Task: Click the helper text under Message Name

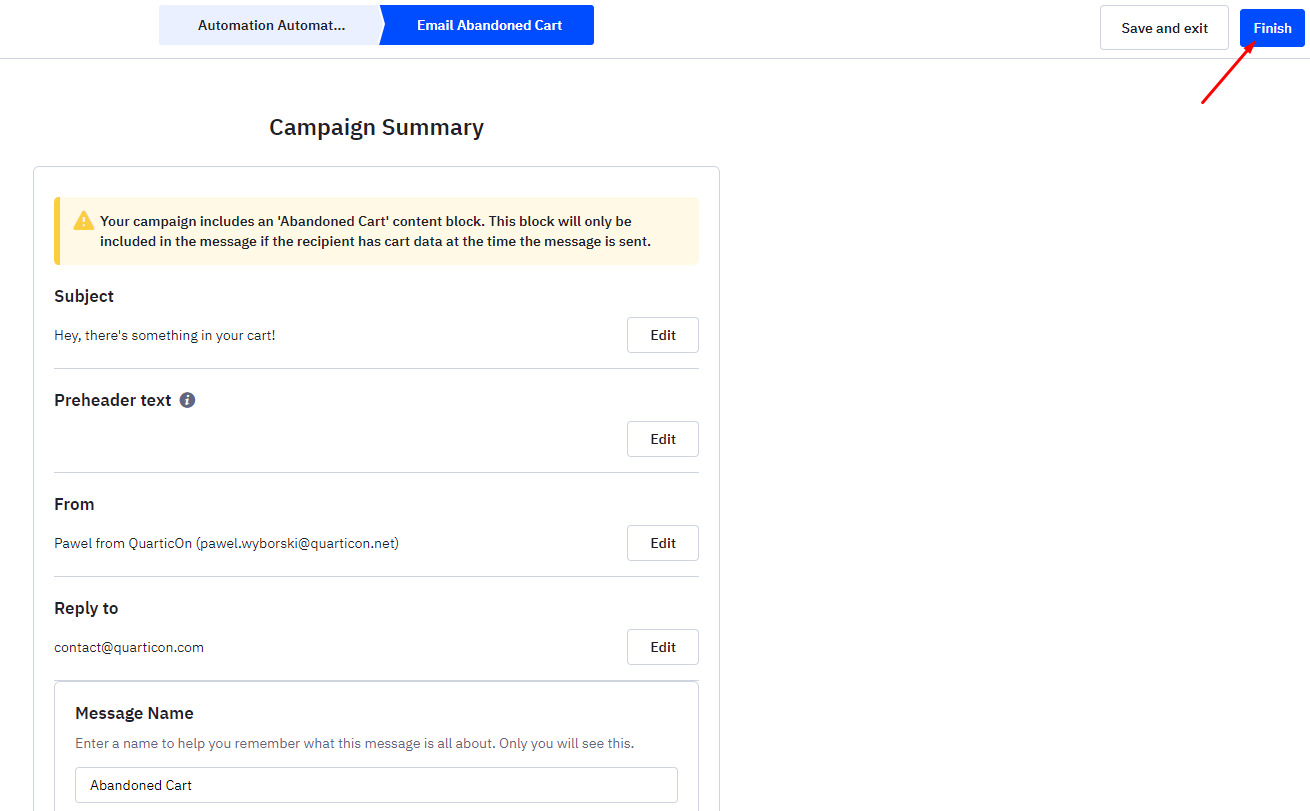Action: point(355,743)
